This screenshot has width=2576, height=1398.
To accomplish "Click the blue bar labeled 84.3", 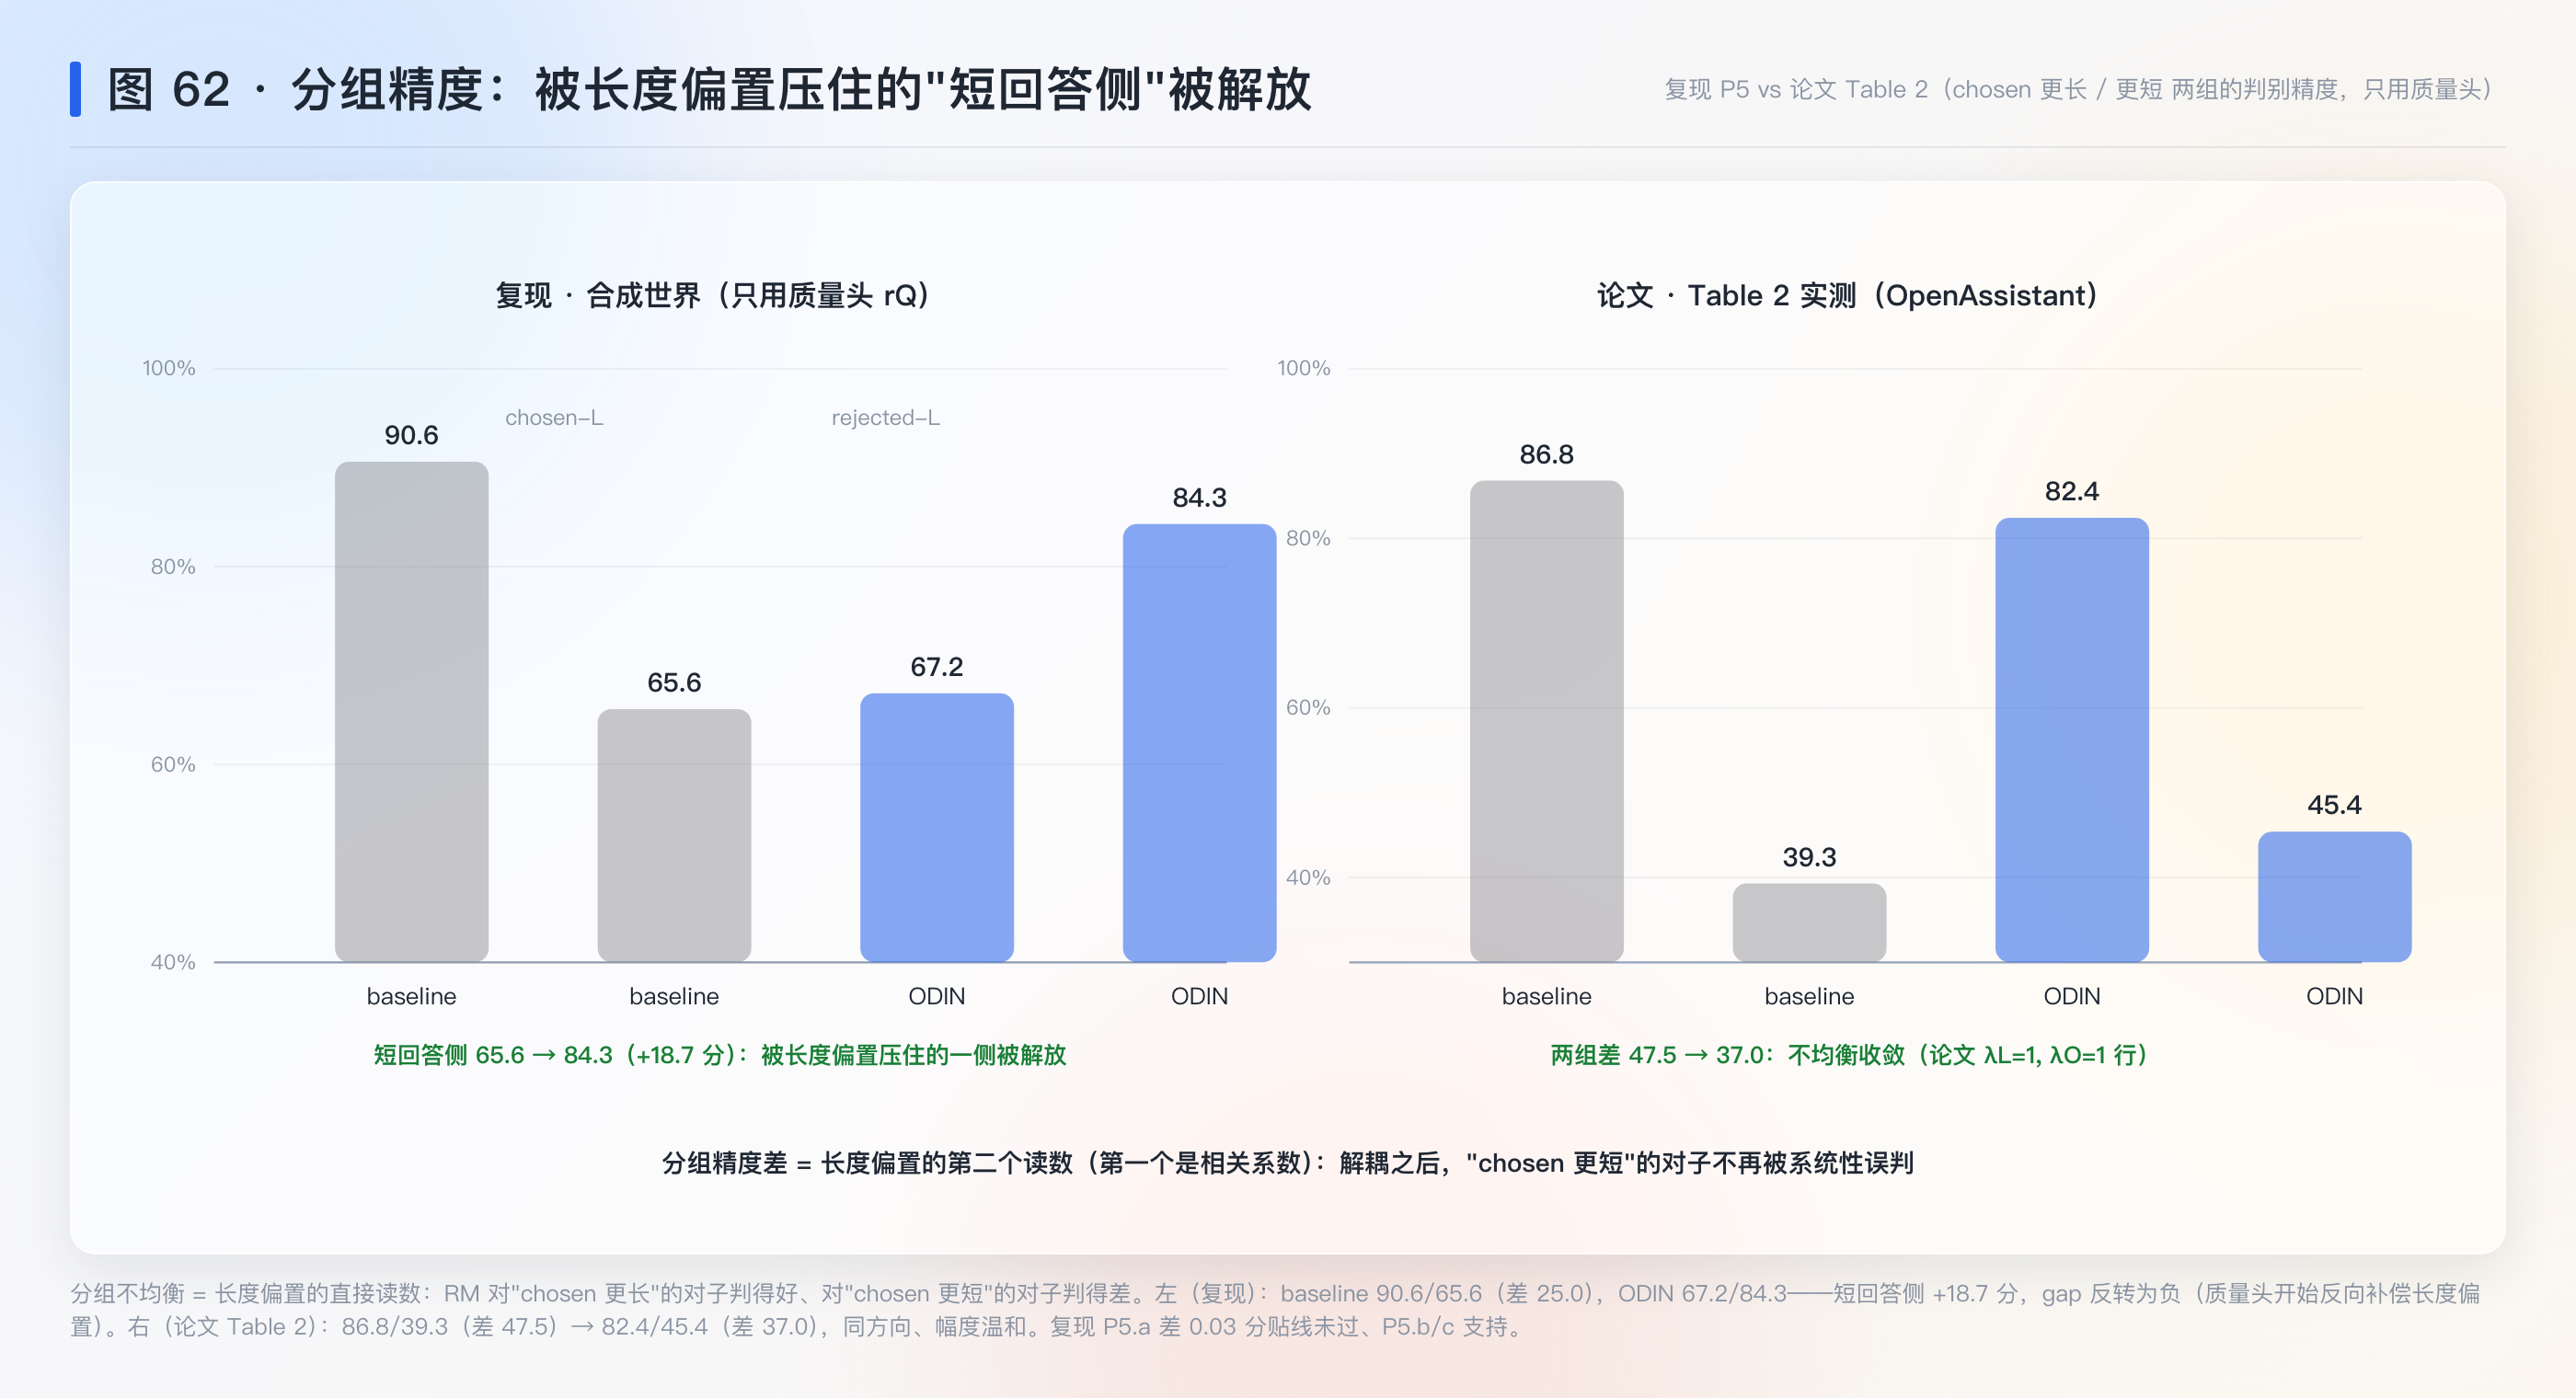I will point(1199,743).
